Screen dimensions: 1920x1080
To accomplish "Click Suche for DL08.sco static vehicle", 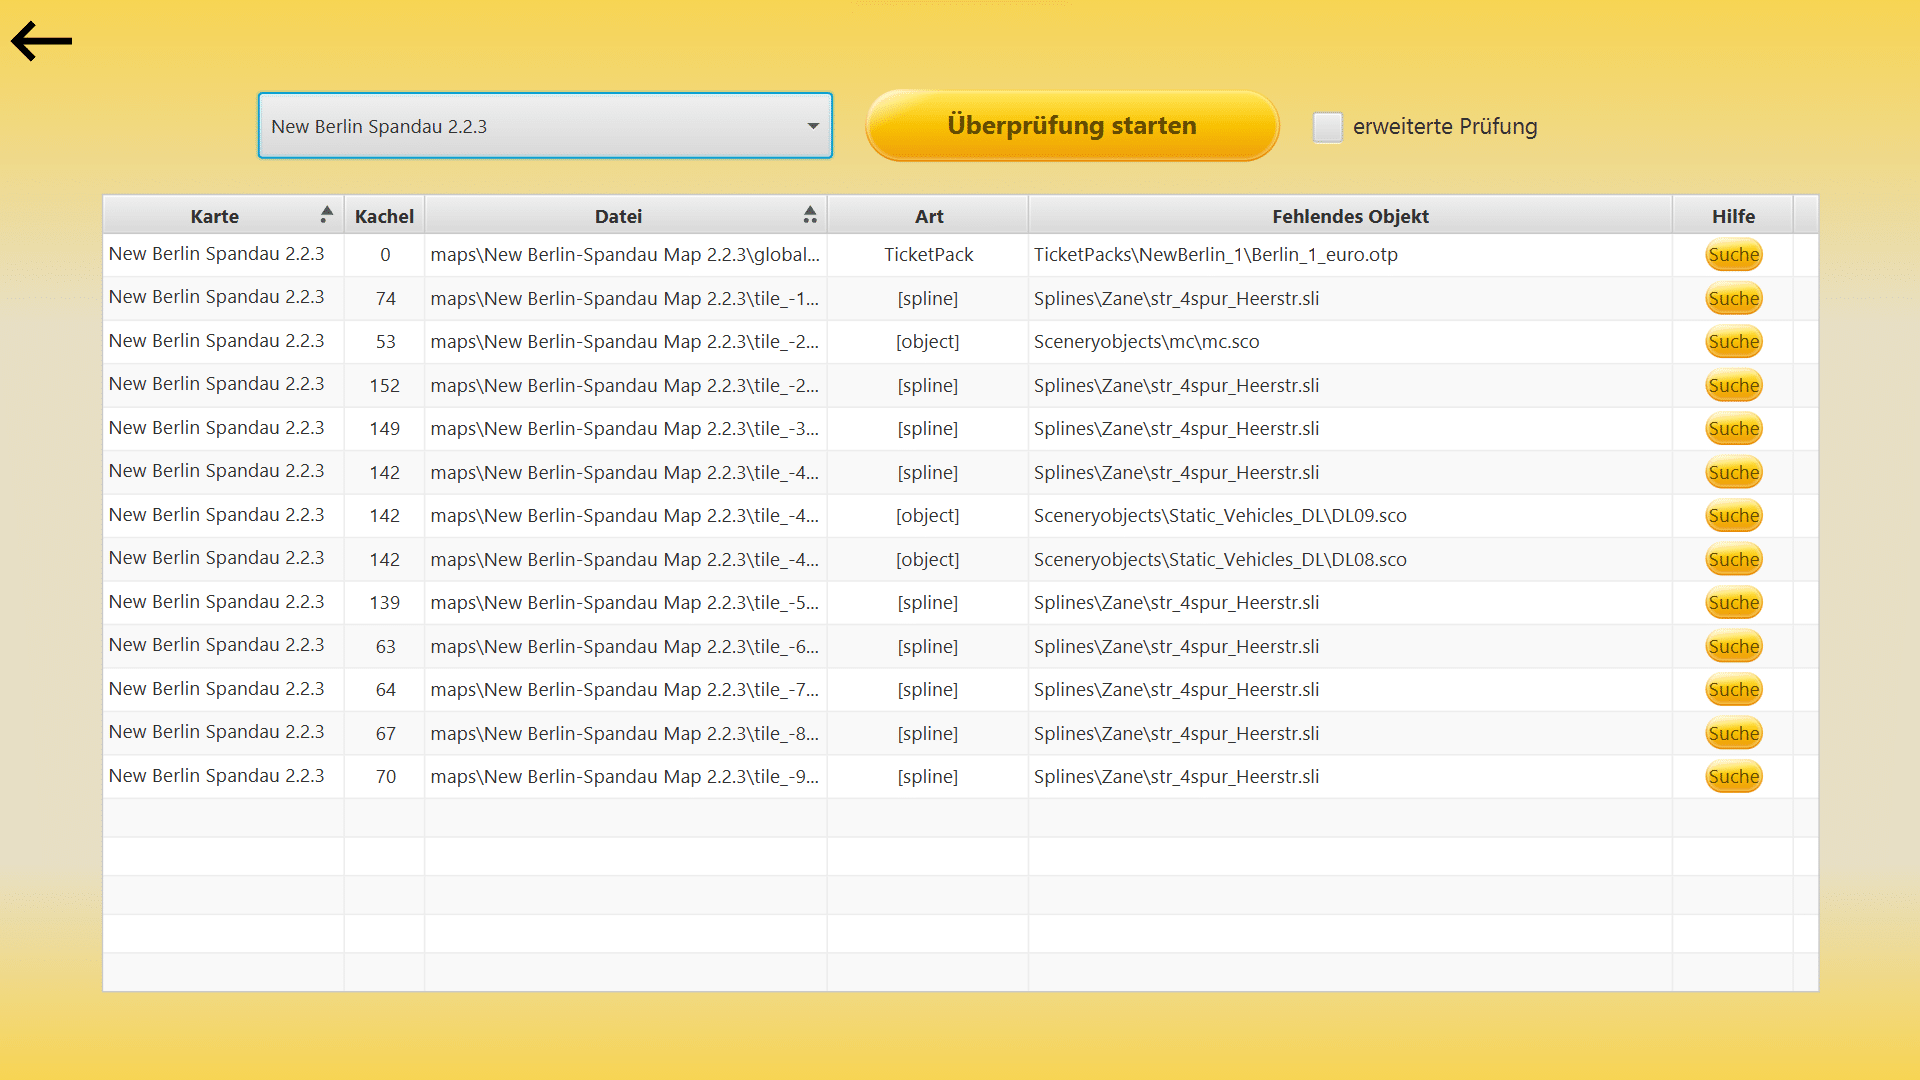I will 1733,560.
